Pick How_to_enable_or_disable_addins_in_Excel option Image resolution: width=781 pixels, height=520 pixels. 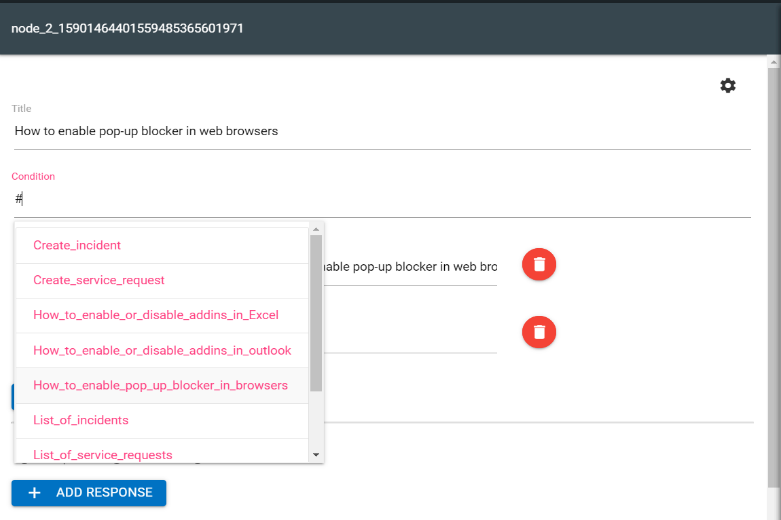click(156, 315)
